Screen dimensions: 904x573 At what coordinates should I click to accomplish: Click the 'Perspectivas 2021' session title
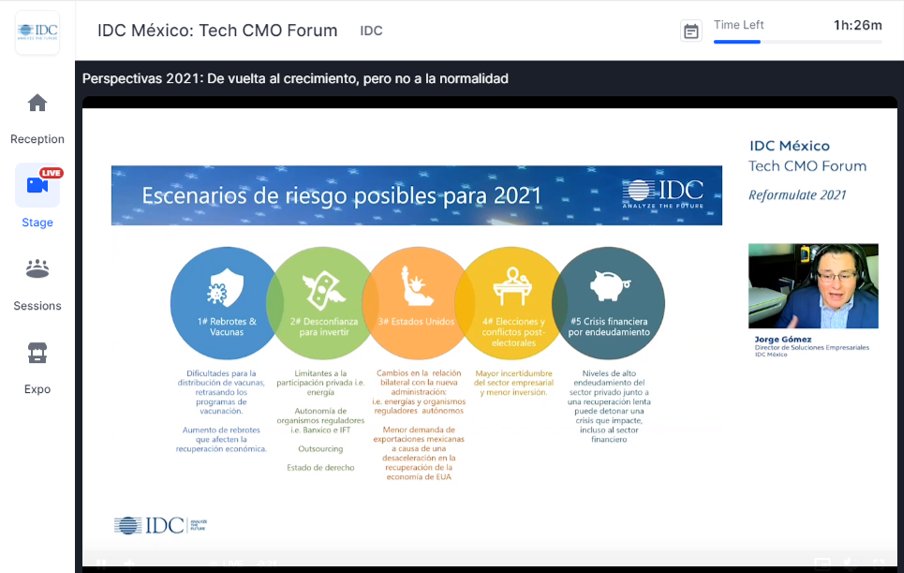click(295, 78)
